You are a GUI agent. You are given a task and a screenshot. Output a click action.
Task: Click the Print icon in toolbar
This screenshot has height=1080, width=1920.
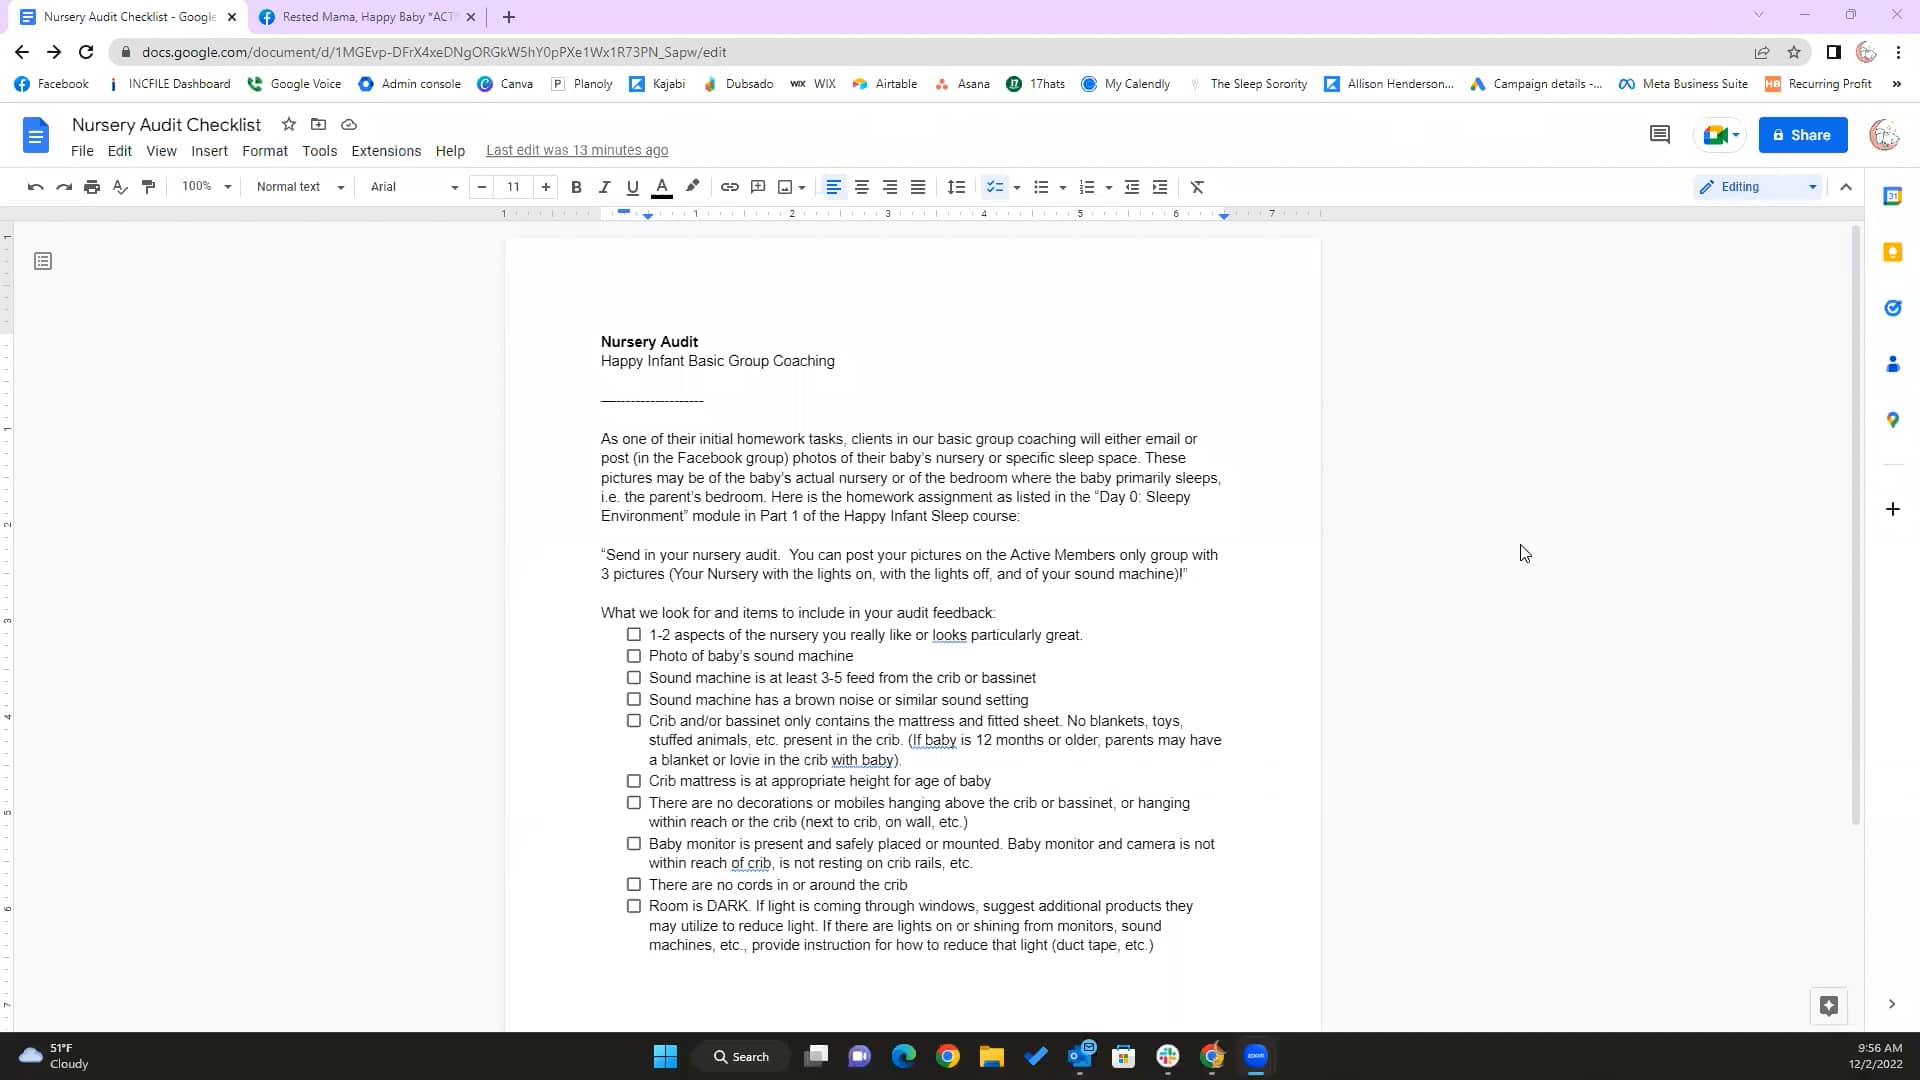[92, 187]
